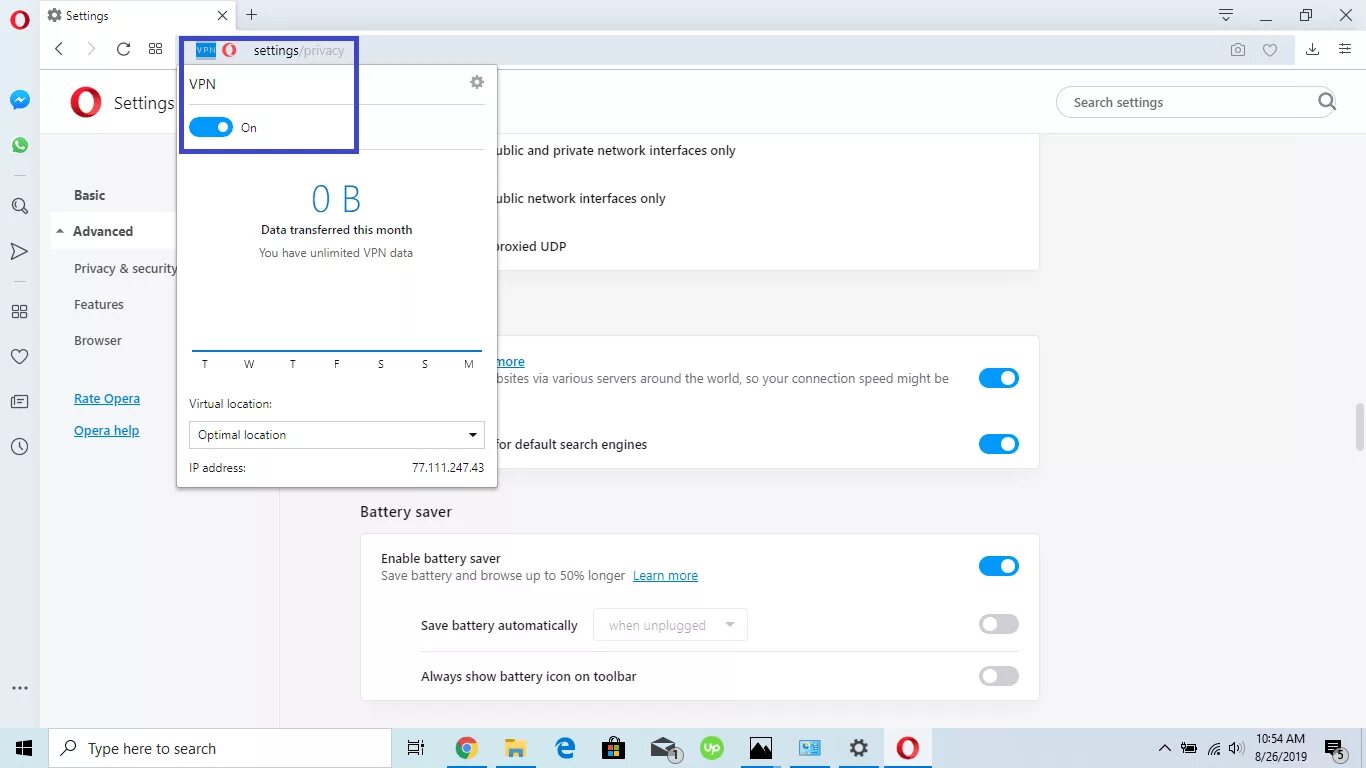Image resolution: width=1366 pixels, height=768 pixels.
Task: Open Bookmarks heart in sidebar
Action: pos(20,357)
